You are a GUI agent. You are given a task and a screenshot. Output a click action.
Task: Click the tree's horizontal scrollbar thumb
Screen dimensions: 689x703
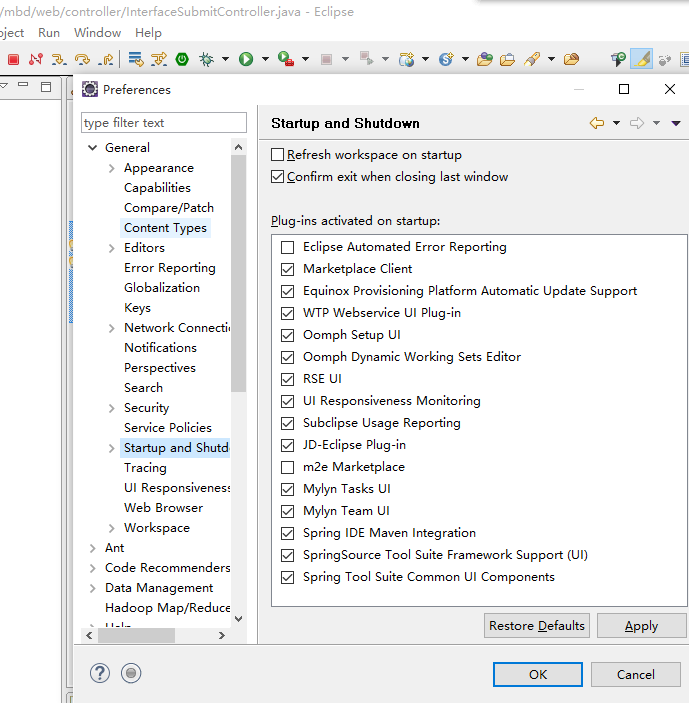point(136,635)
